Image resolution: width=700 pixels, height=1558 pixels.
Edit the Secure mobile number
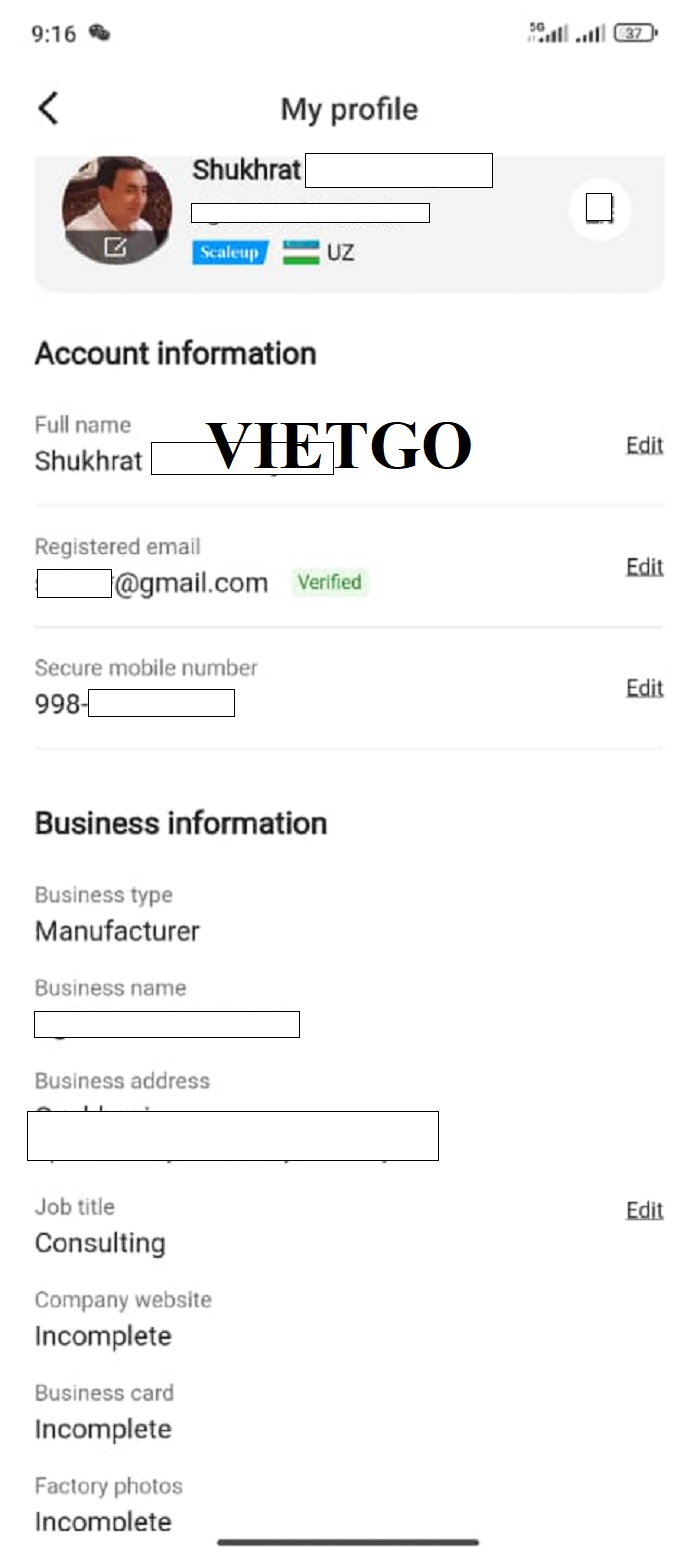tap(644, 687)
